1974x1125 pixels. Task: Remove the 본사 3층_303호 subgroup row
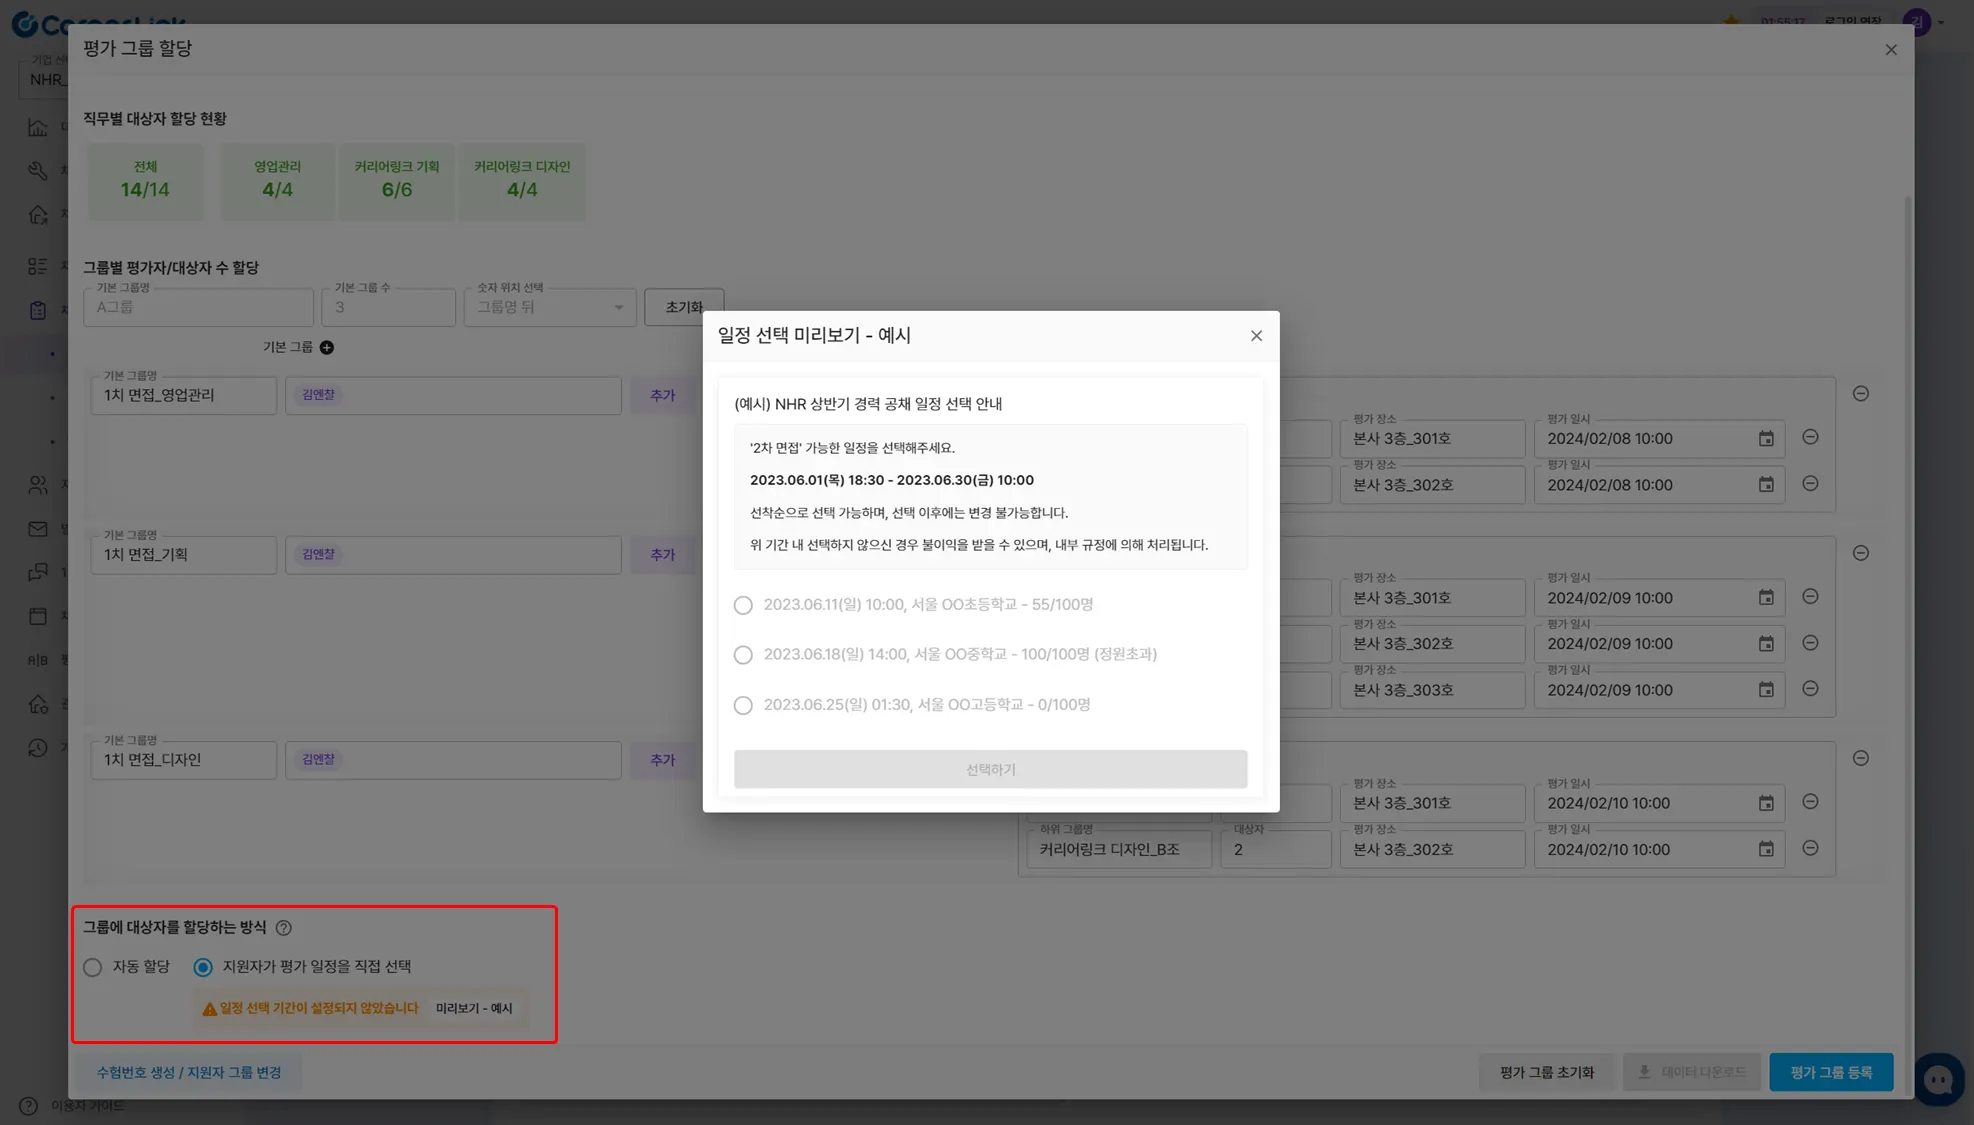click(1810, 689)
